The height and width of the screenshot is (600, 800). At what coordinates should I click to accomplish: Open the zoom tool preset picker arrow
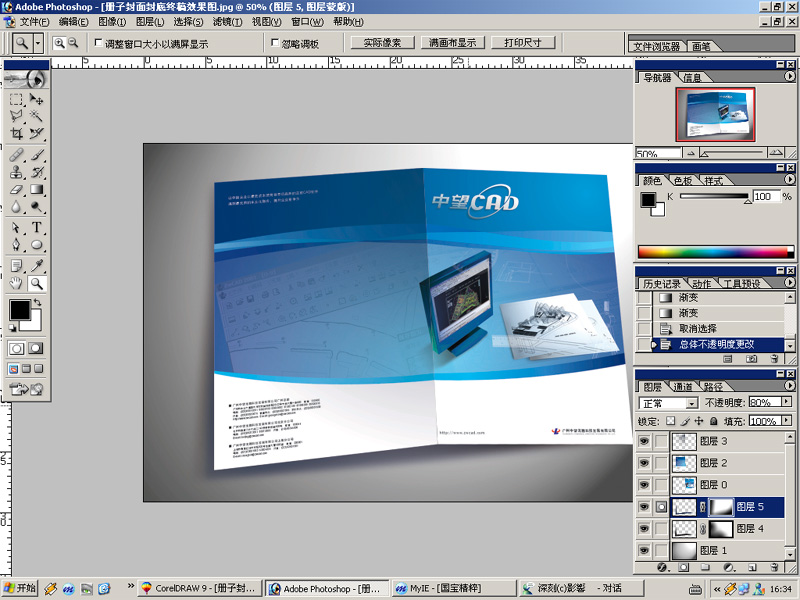point(38,43)
